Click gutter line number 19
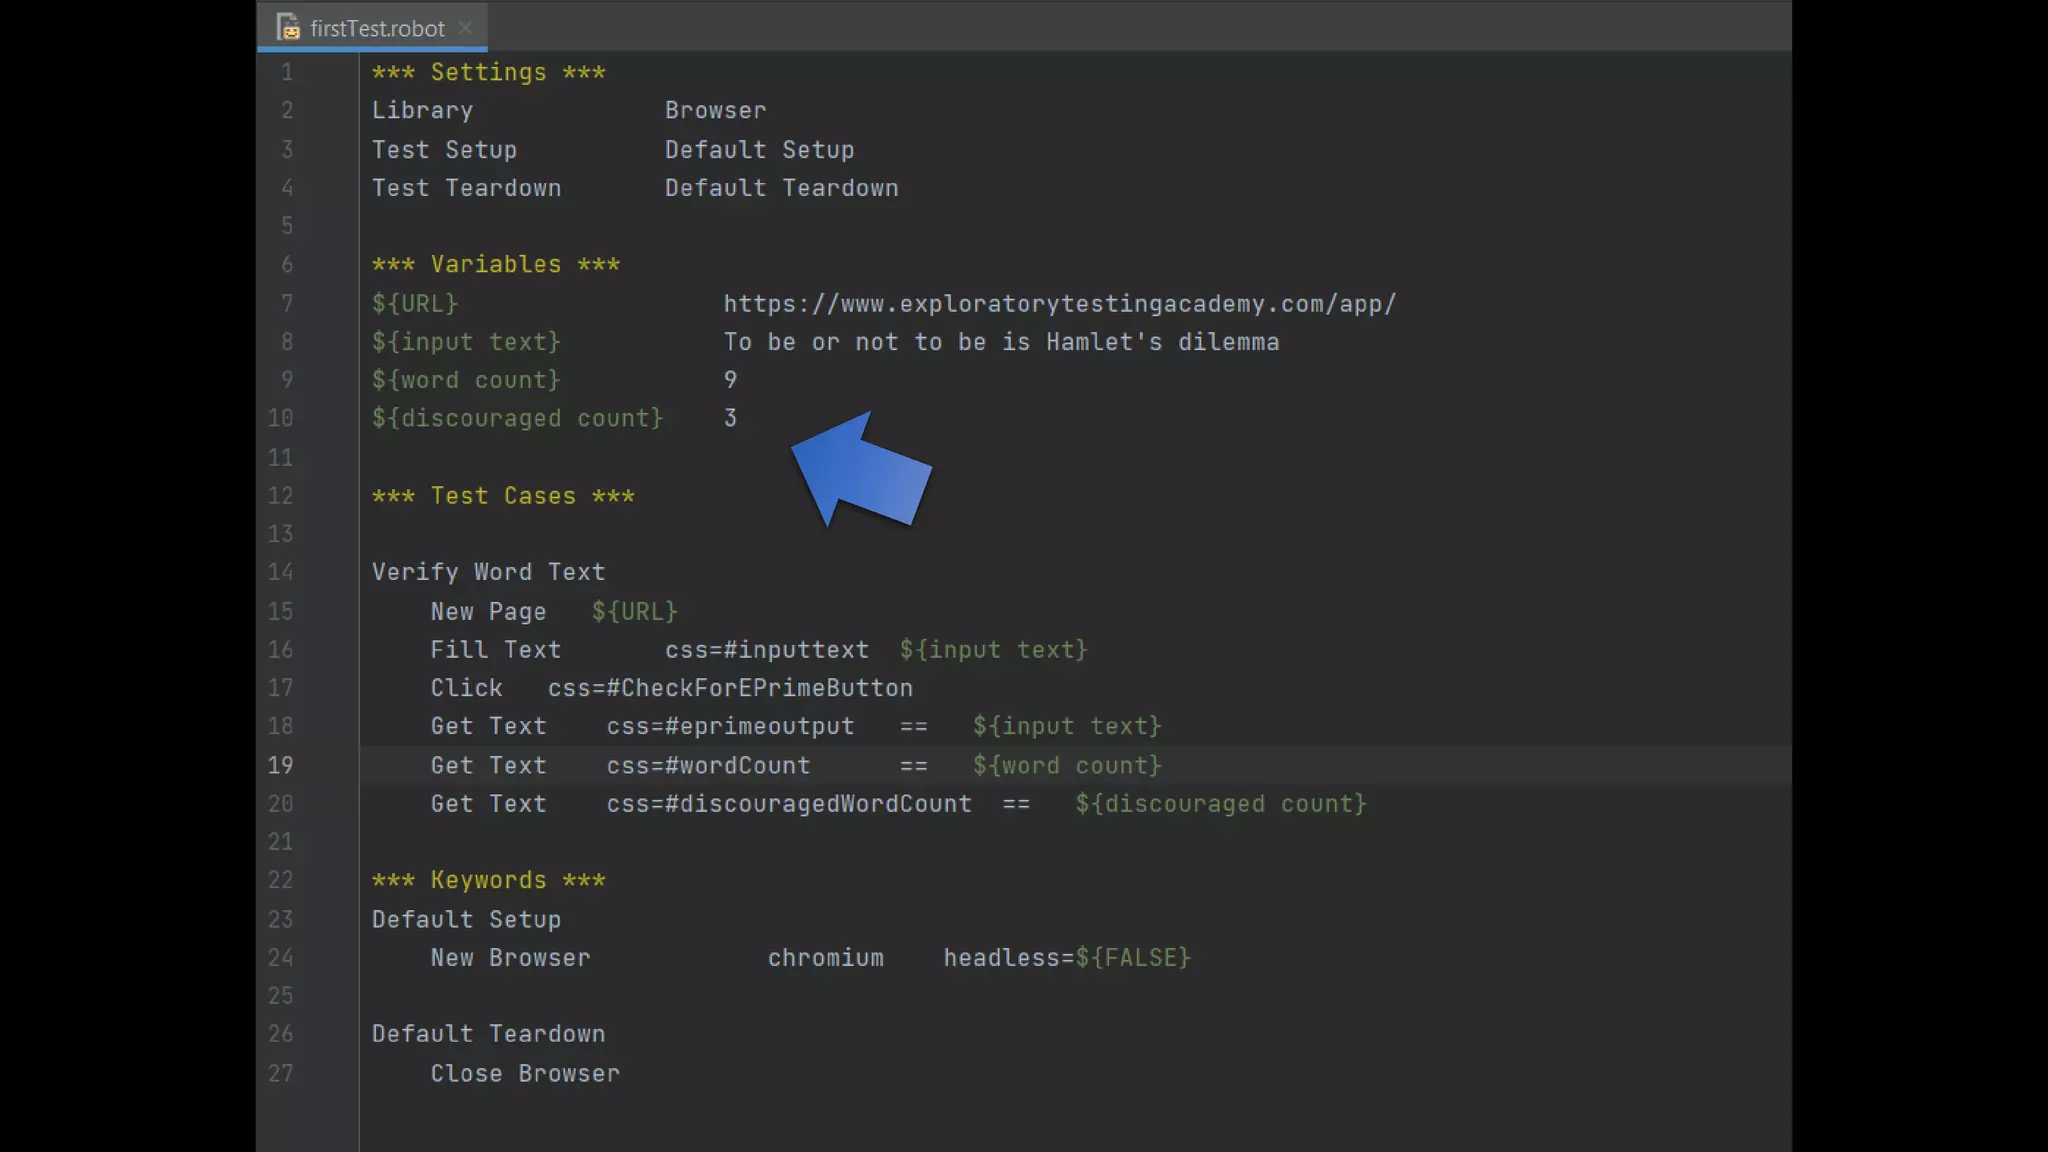 pos(280,765)
